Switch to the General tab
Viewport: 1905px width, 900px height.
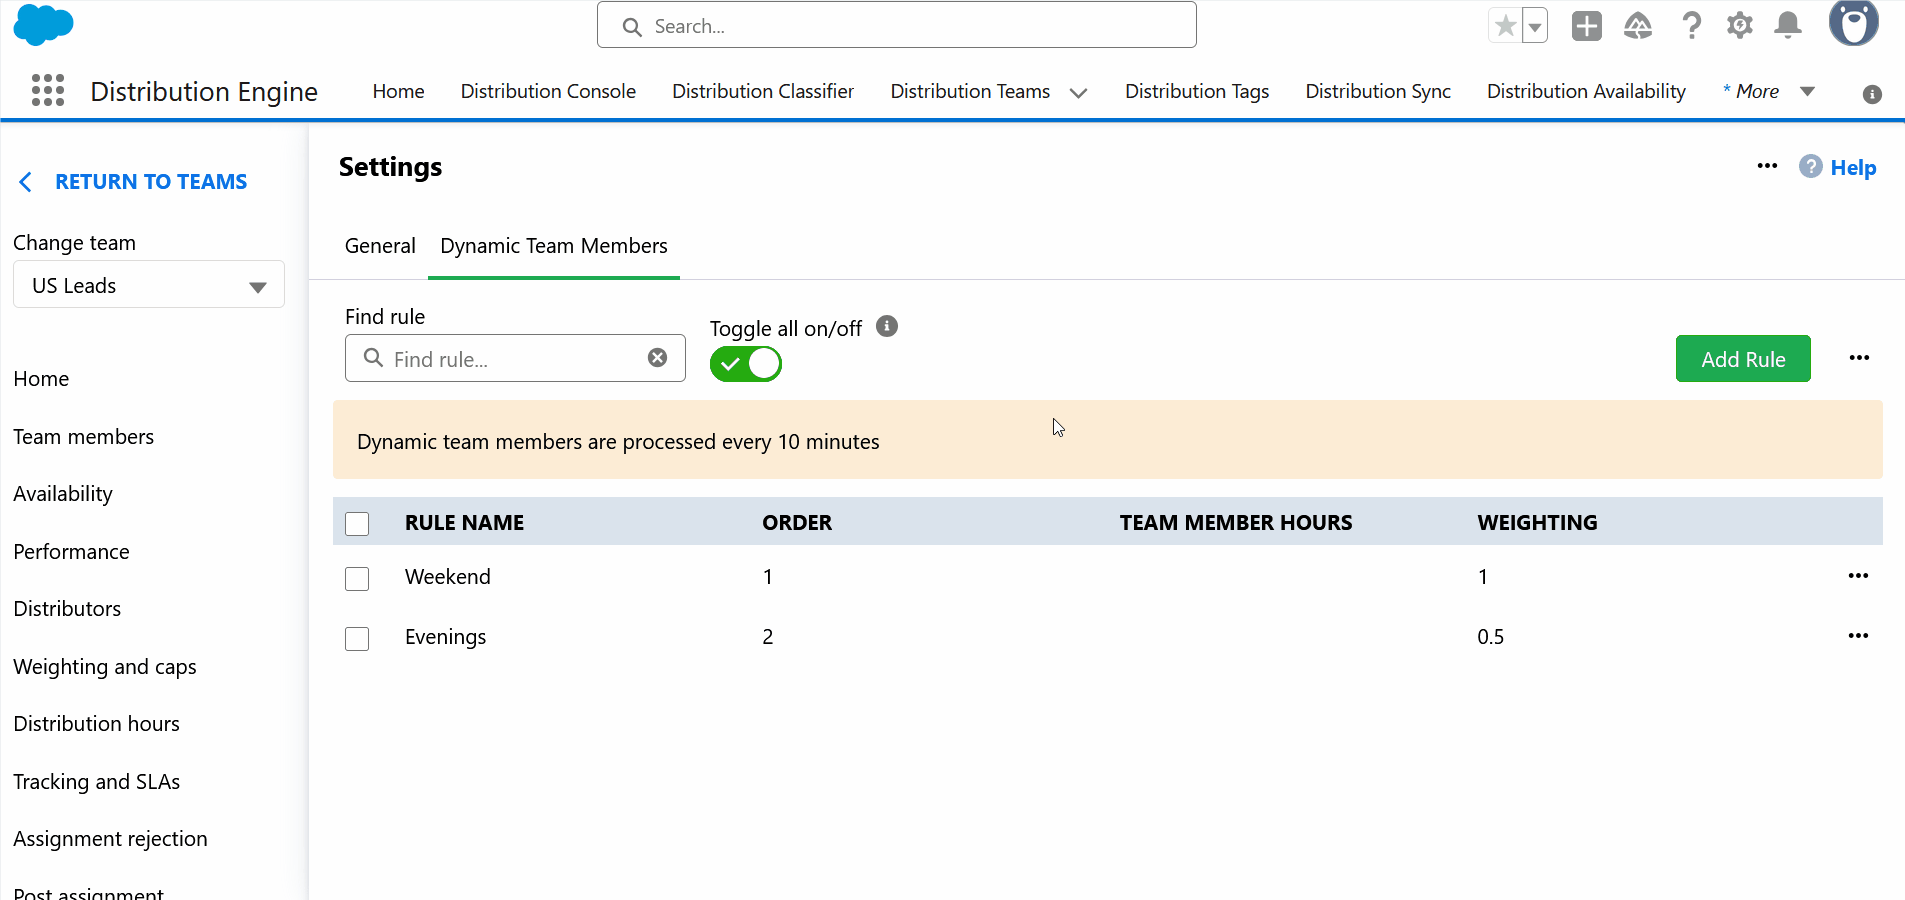point(380,246)
